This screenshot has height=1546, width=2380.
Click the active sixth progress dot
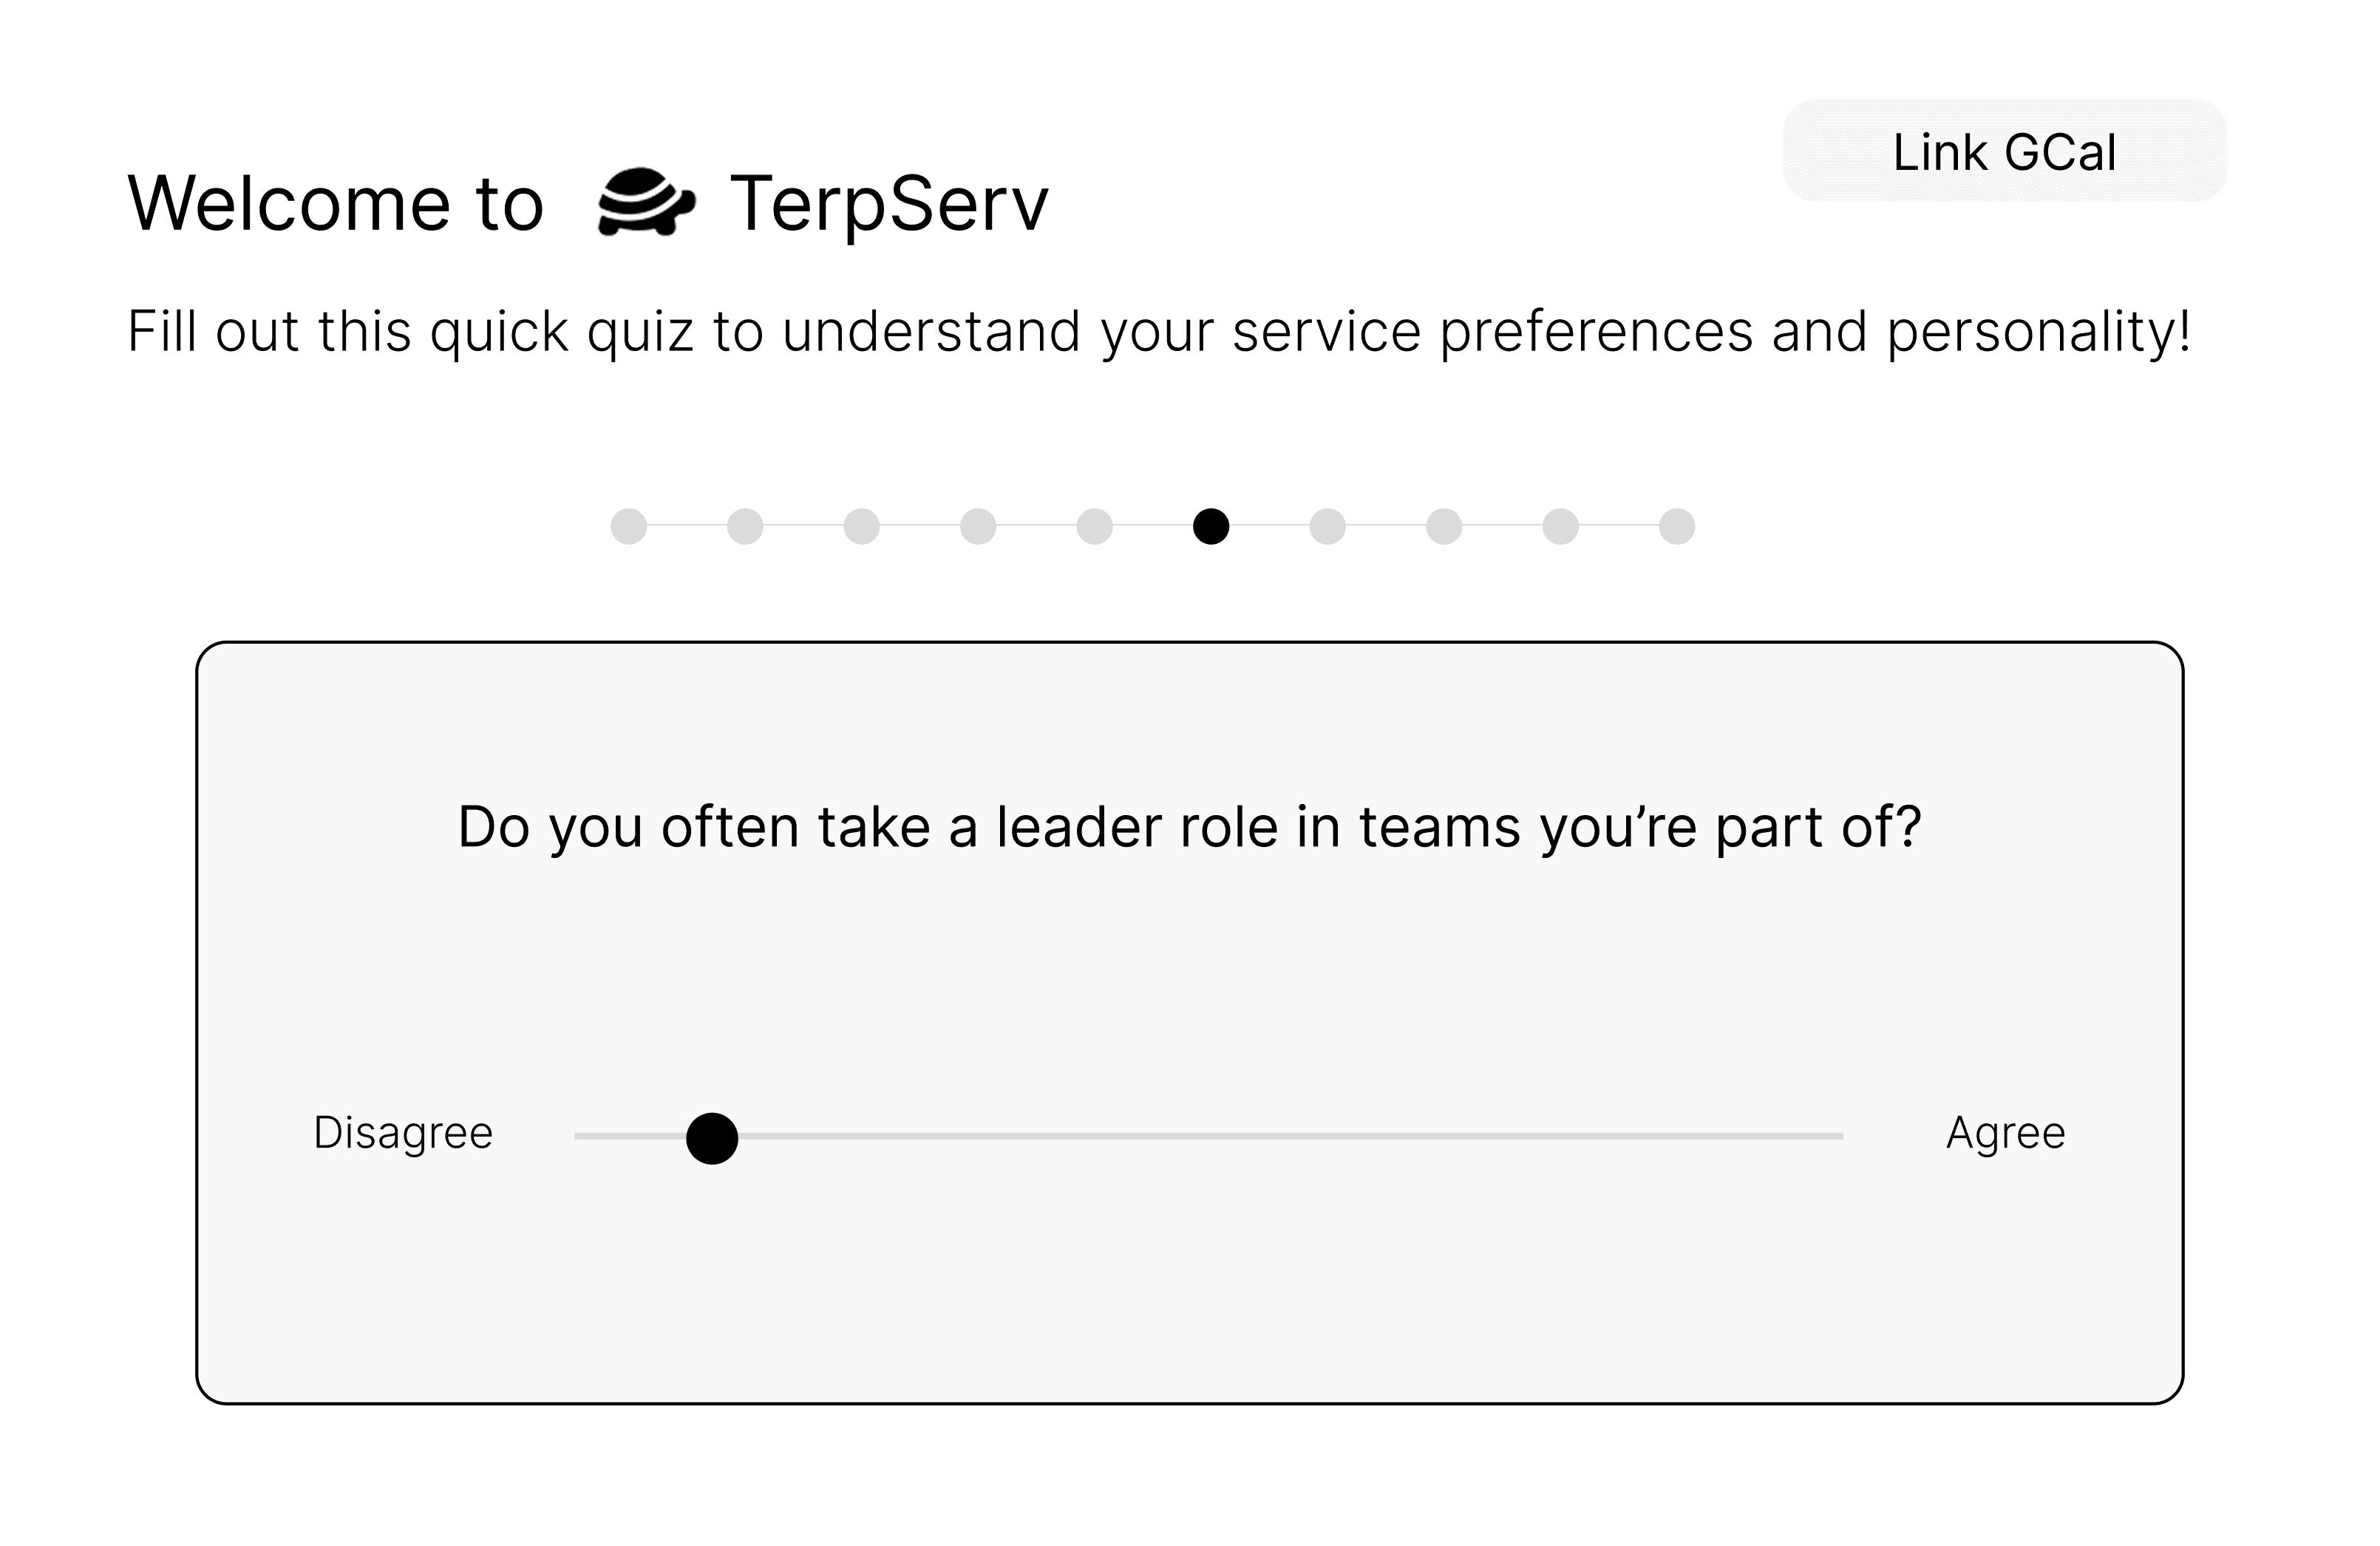pyautogui.click(x=1211, y=526)
